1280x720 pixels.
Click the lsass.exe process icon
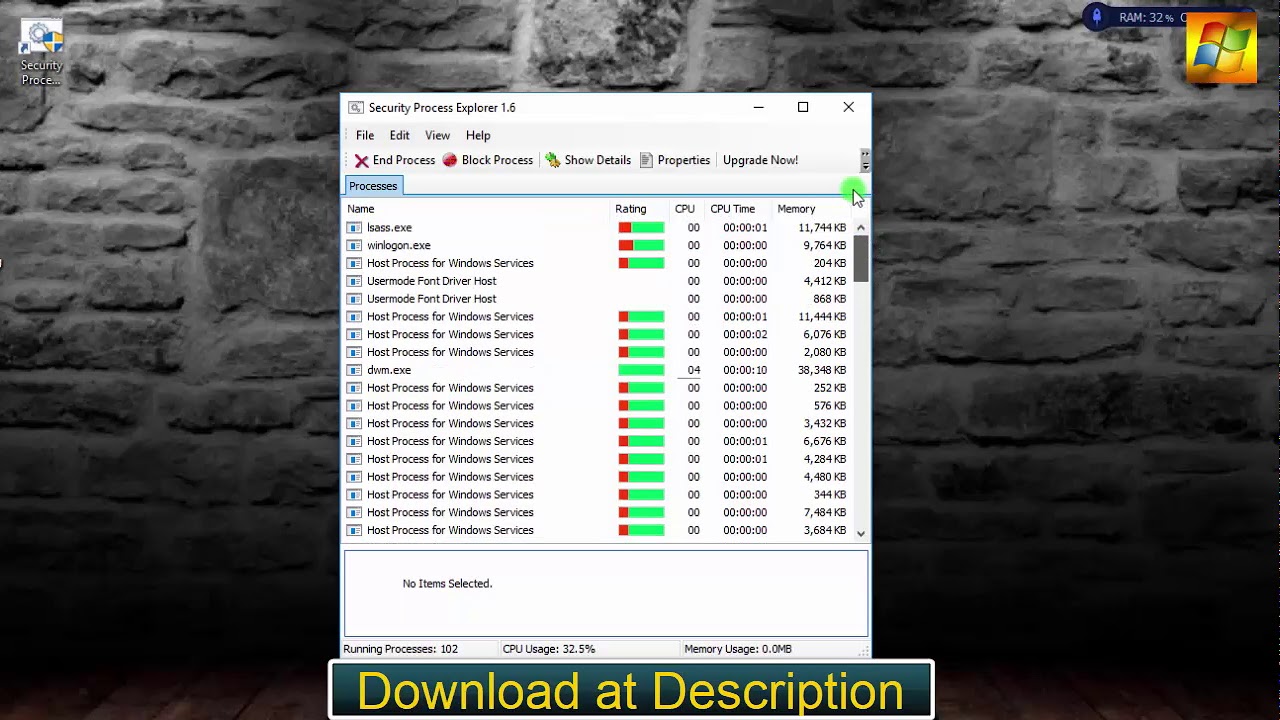[x=354, y=228]
